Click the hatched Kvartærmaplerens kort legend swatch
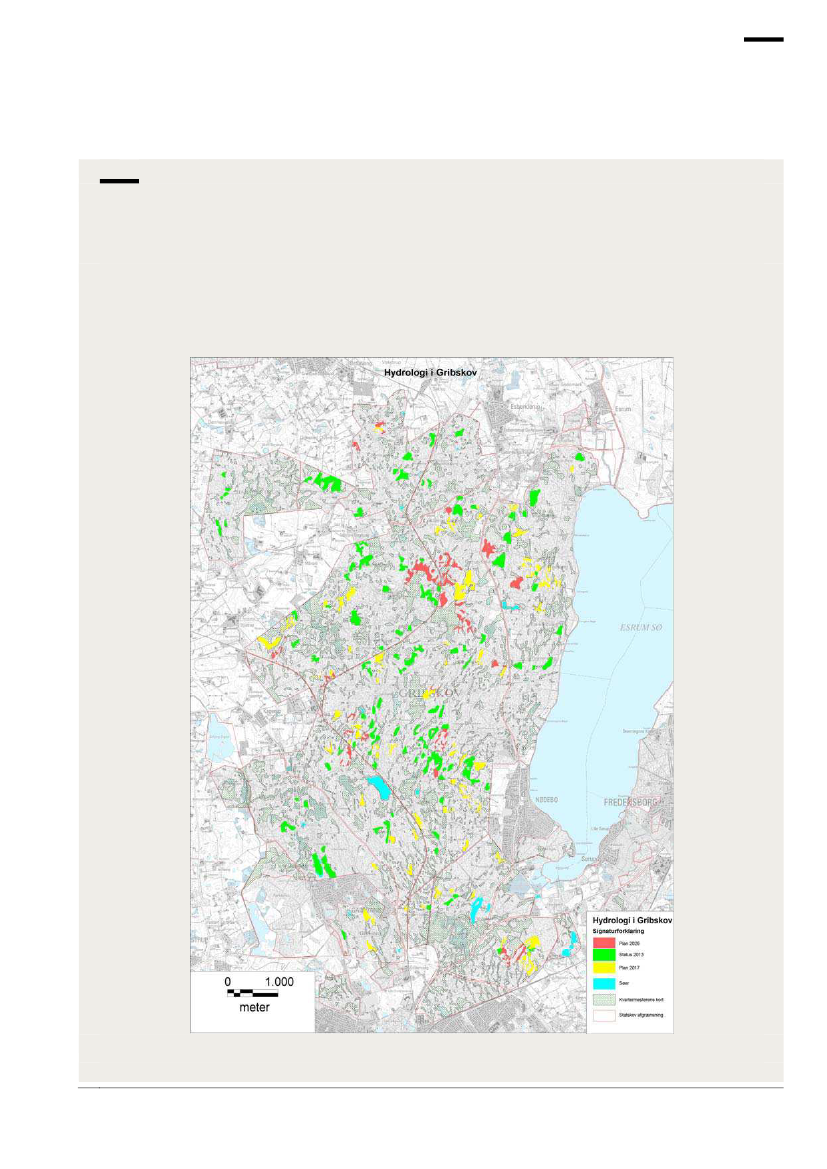The height and width of the screenshot is (1169, 827). point(603,999)
